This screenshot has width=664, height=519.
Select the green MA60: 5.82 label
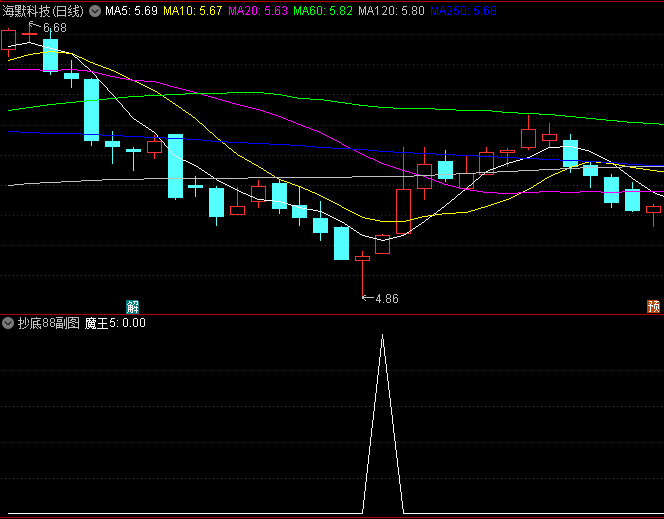point(323,11)
